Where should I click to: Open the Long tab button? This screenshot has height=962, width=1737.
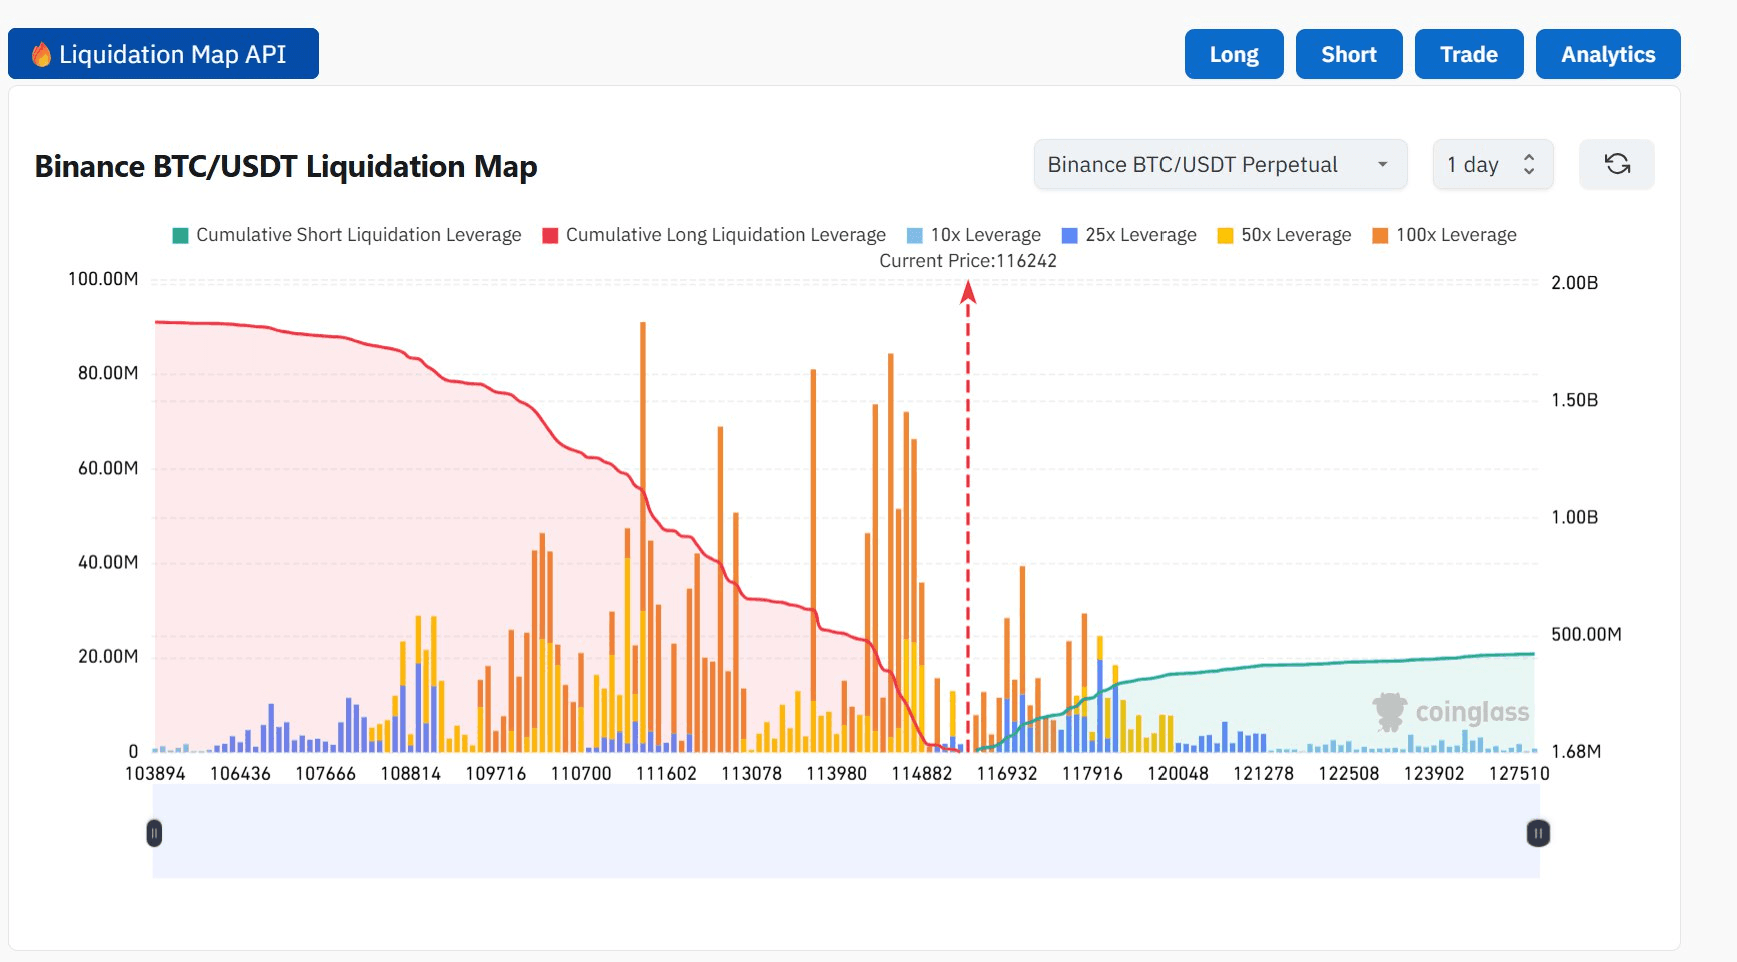1234,54
